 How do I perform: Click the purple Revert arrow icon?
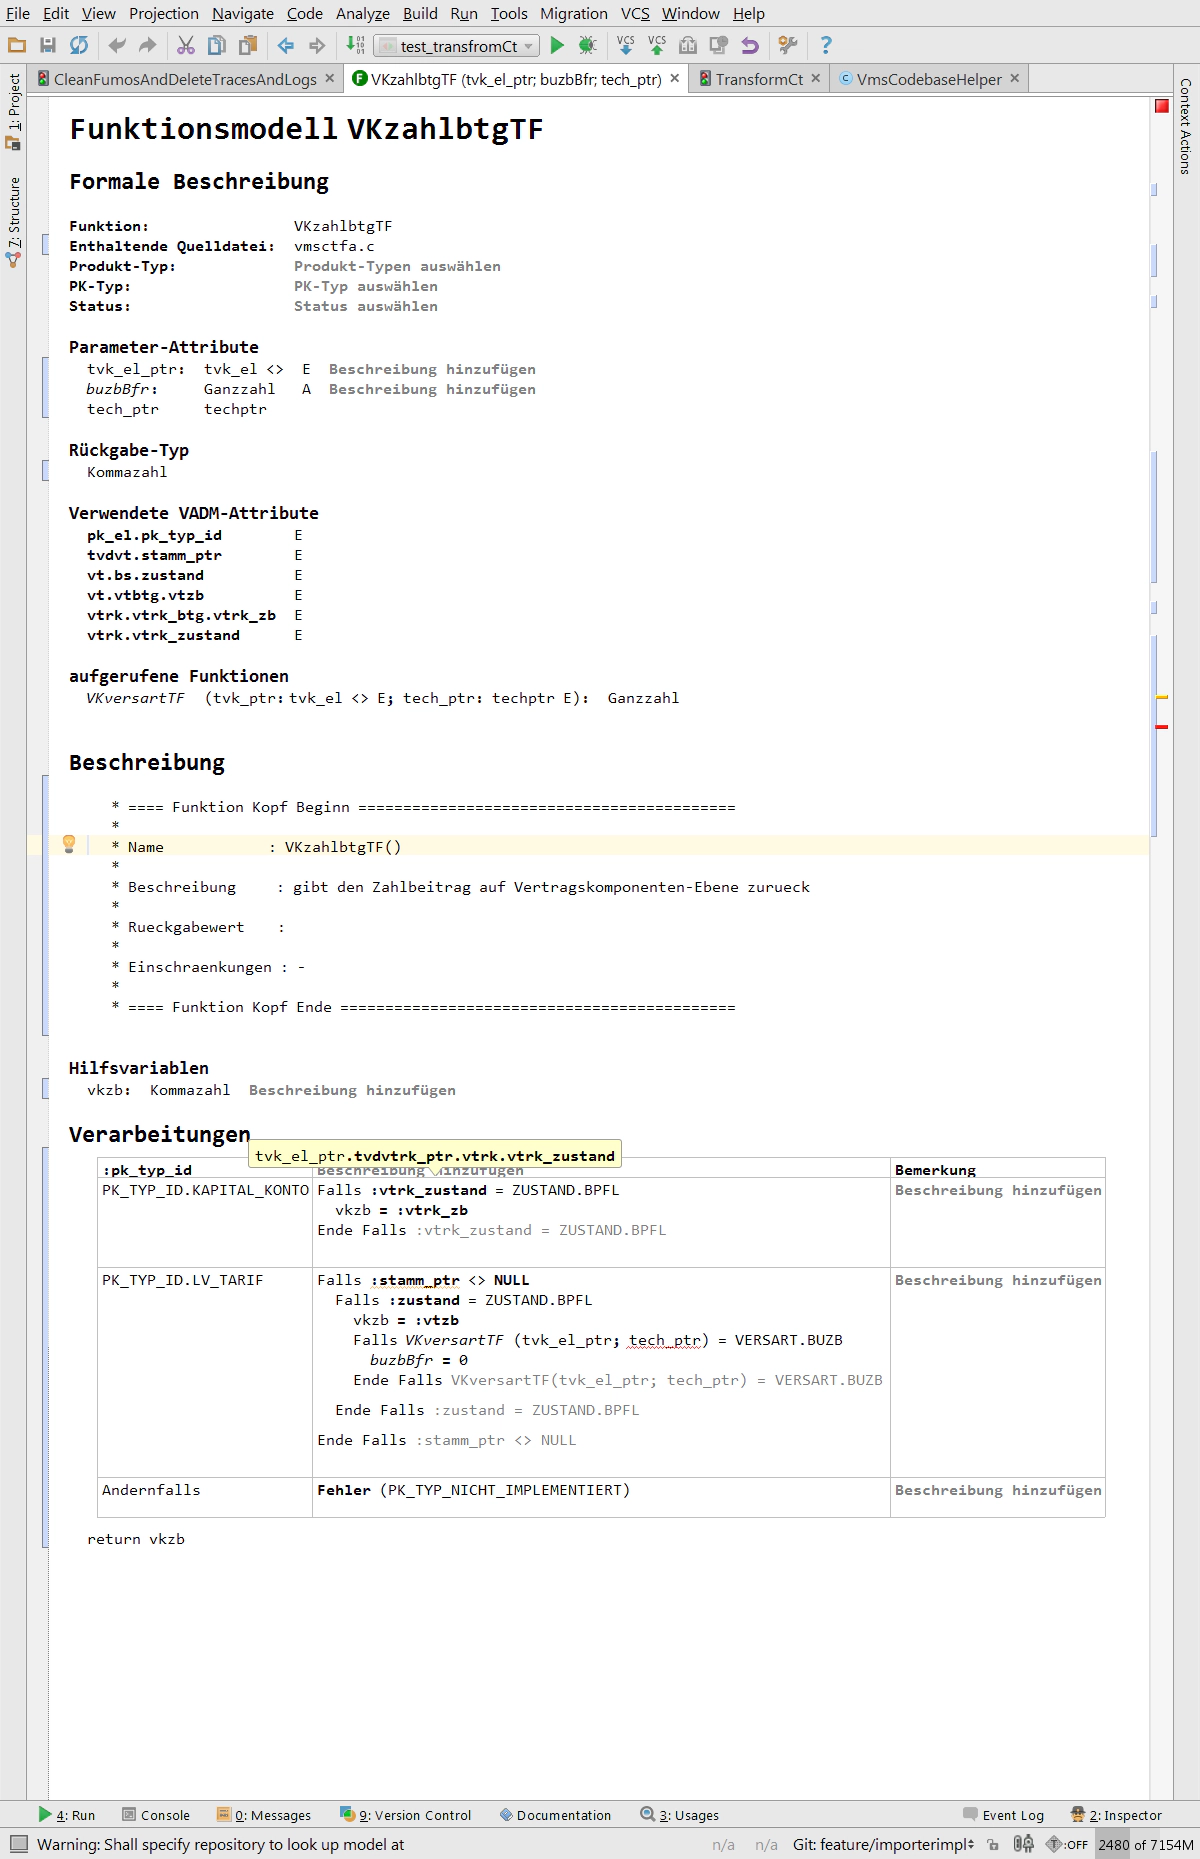tap(750, 45)
